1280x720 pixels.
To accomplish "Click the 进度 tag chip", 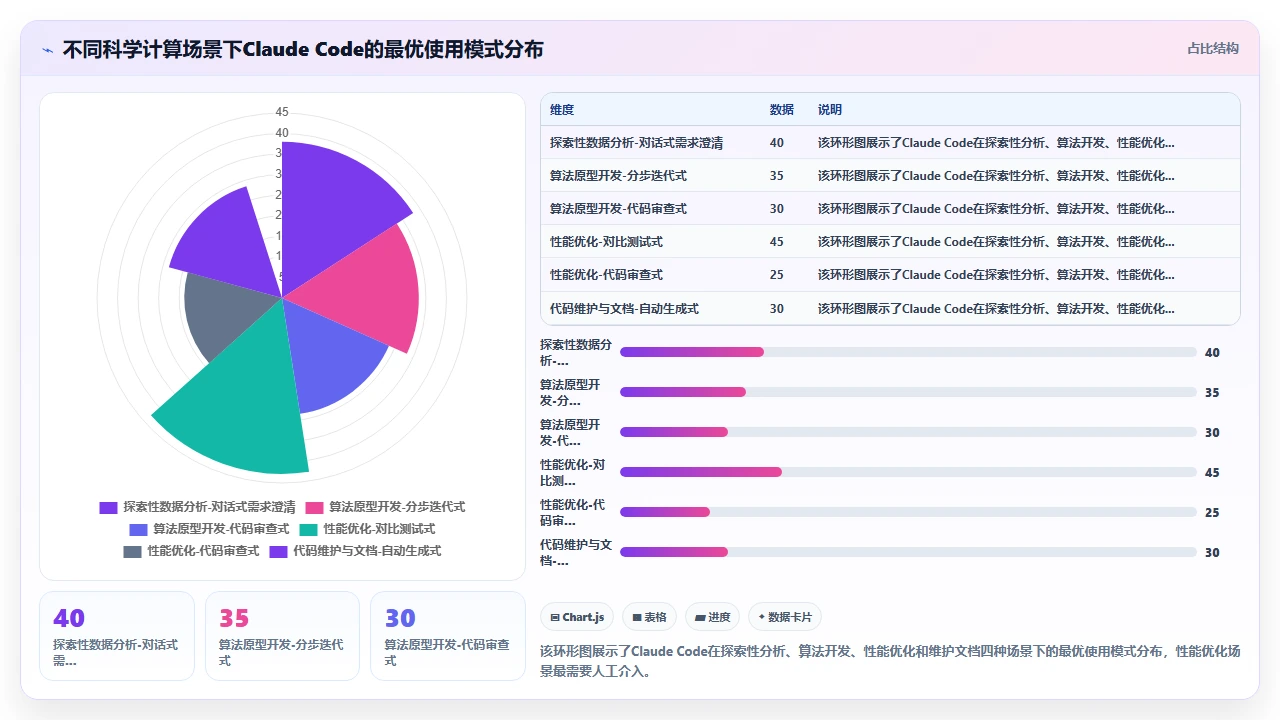I will [712, 617].
